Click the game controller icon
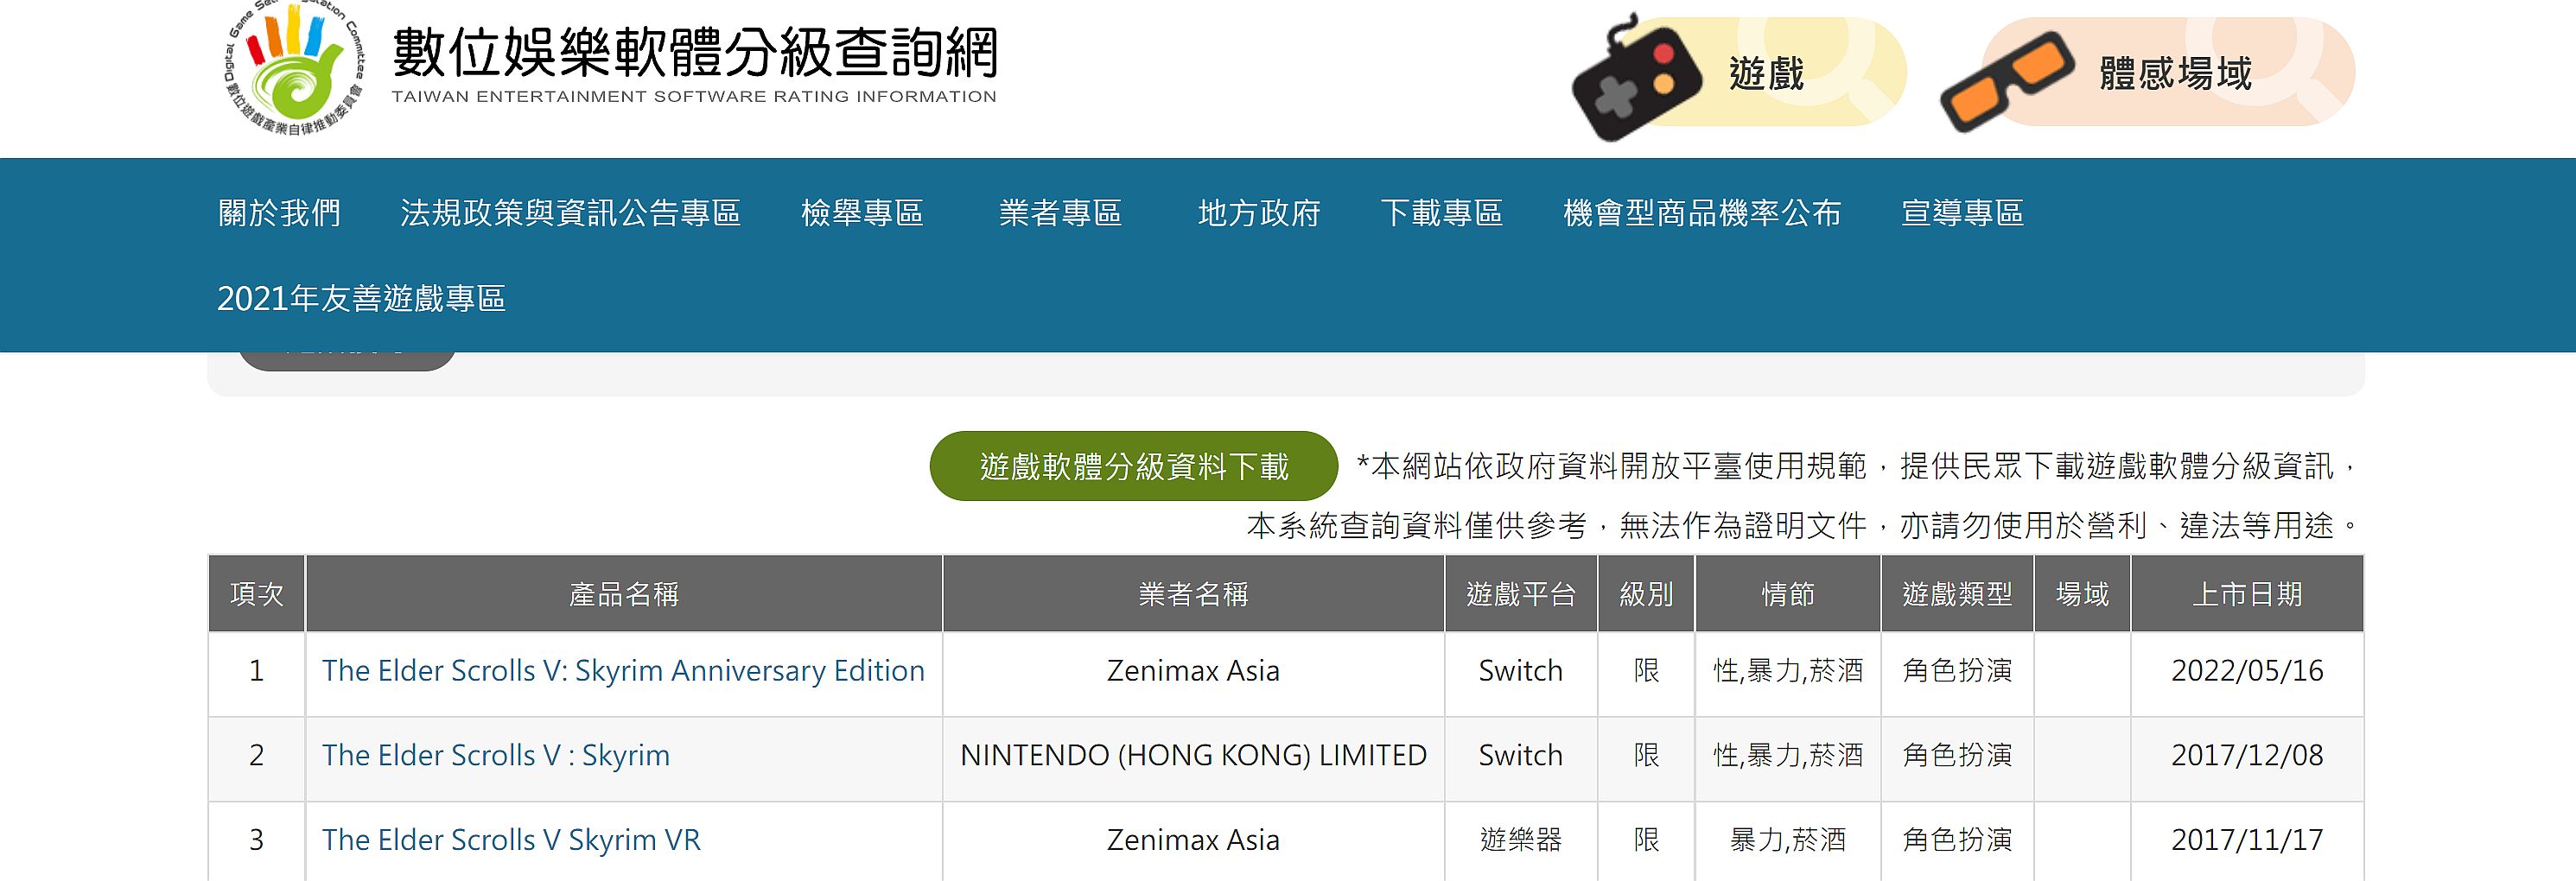The height and width of the screenshot is (881, 2576). pyautogui.click(x=1636, y=78)
